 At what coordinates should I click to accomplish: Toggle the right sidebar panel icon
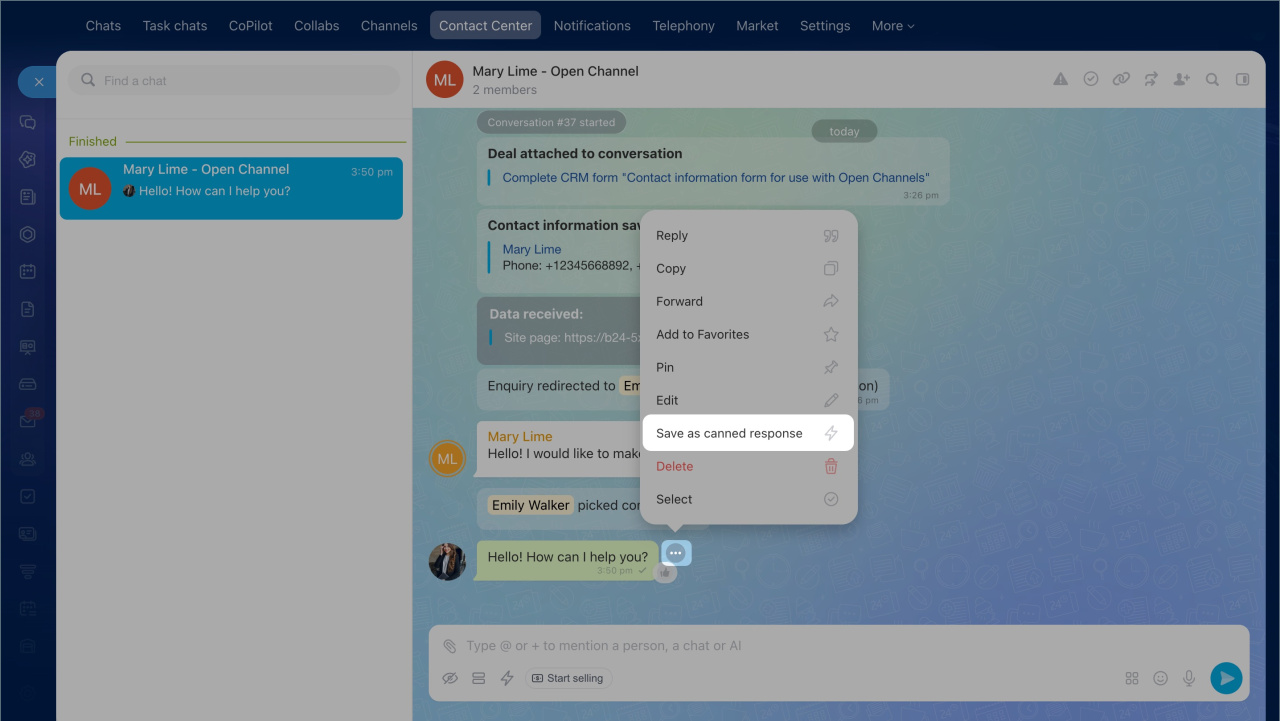tap(1242, 79)
